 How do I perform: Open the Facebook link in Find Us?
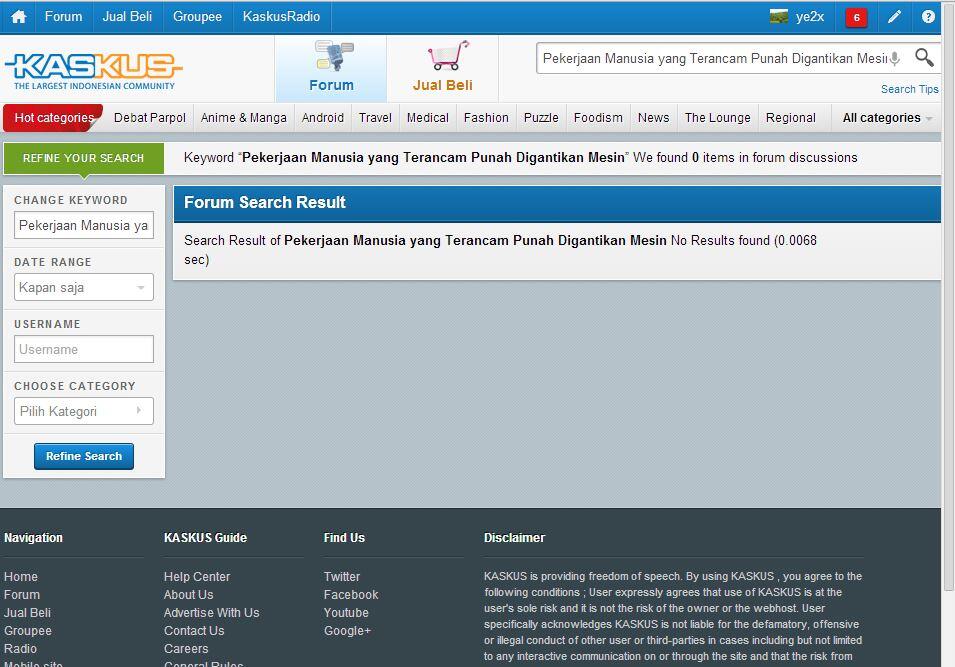tap(351, 595)
